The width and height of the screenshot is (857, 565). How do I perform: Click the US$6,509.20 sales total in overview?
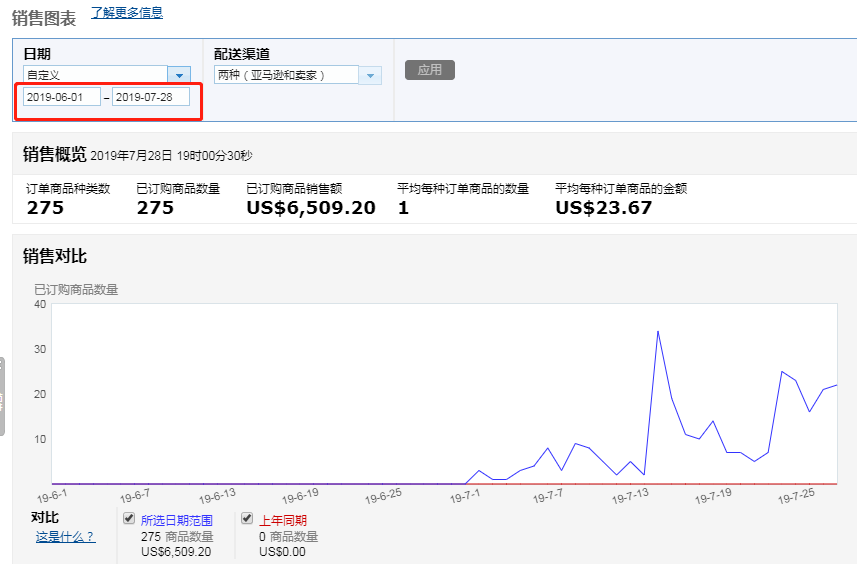311,208
